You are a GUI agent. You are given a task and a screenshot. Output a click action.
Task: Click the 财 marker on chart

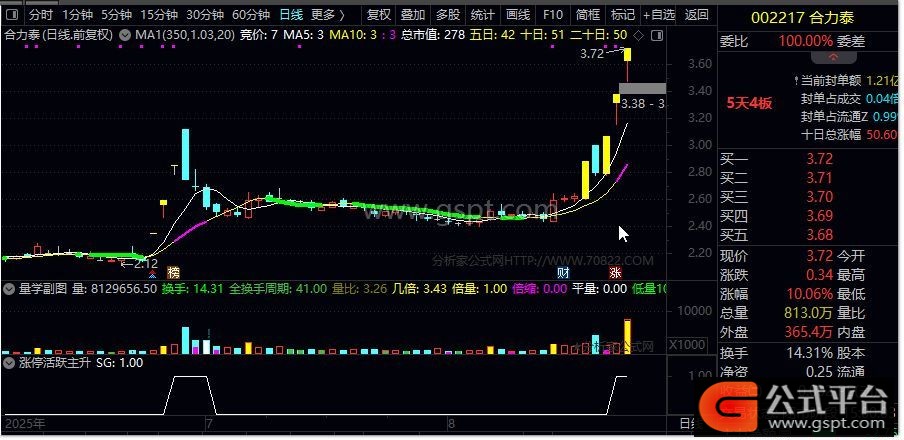click(563, 272)
